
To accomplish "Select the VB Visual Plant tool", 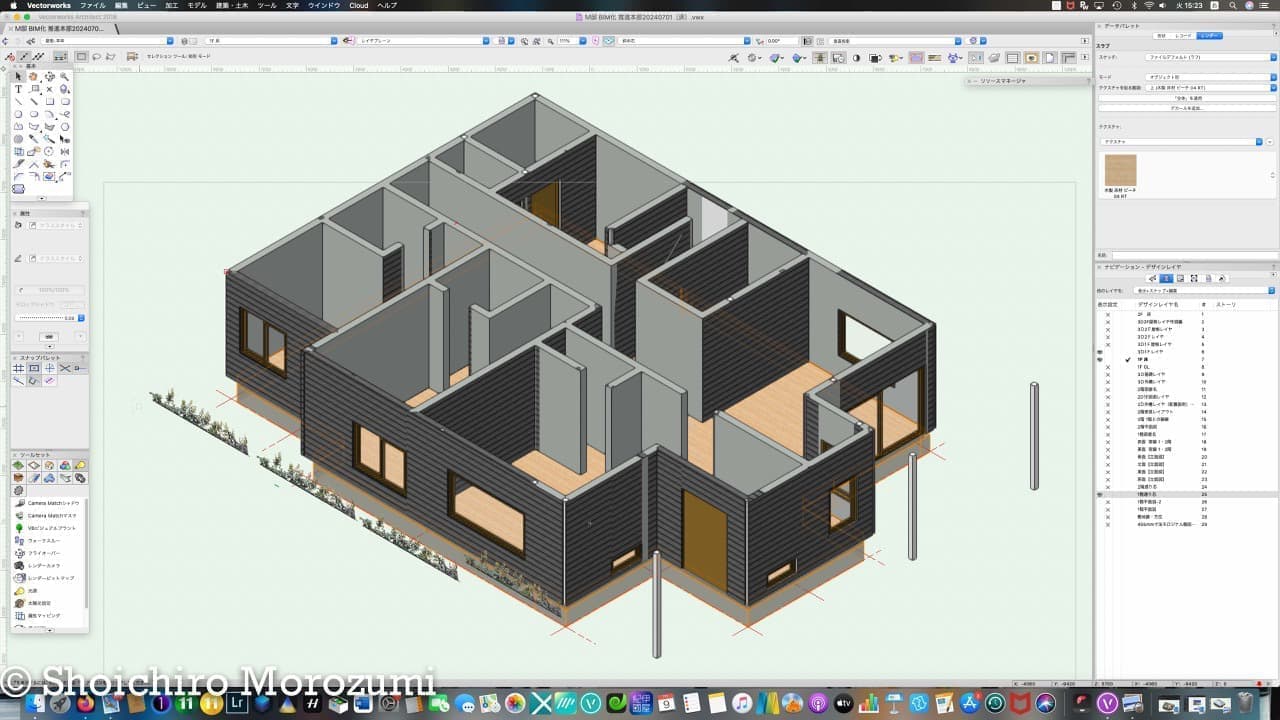I will pyautogui.click(x=48, y=528).
